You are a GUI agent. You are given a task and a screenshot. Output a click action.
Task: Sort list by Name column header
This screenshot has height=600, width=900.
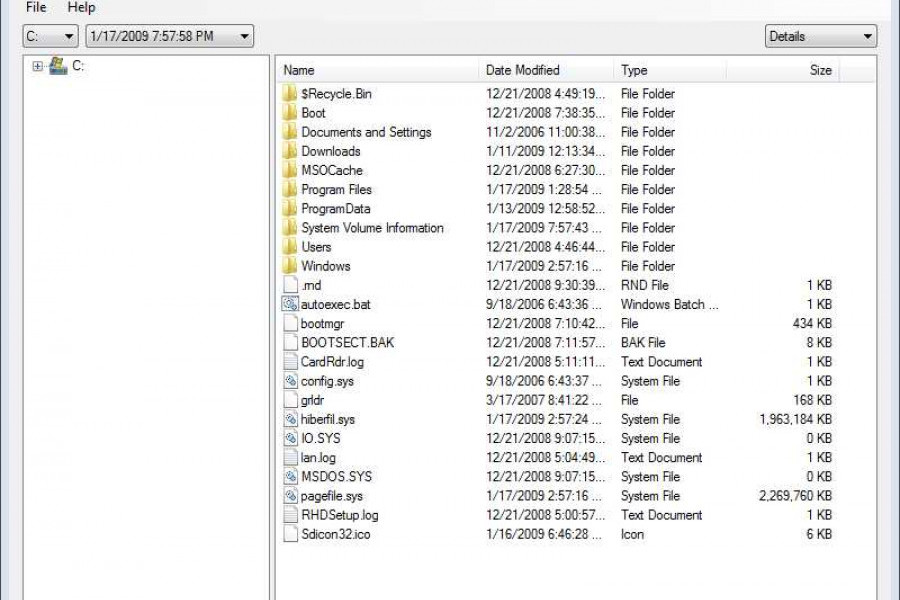pyautogui.click(x=378, y=71)
